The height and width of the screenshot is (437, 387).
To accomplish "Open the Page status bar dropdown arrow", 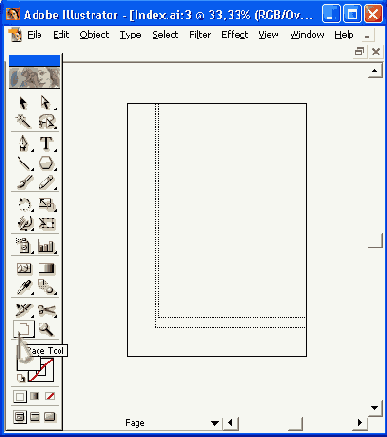I will 215,423.
